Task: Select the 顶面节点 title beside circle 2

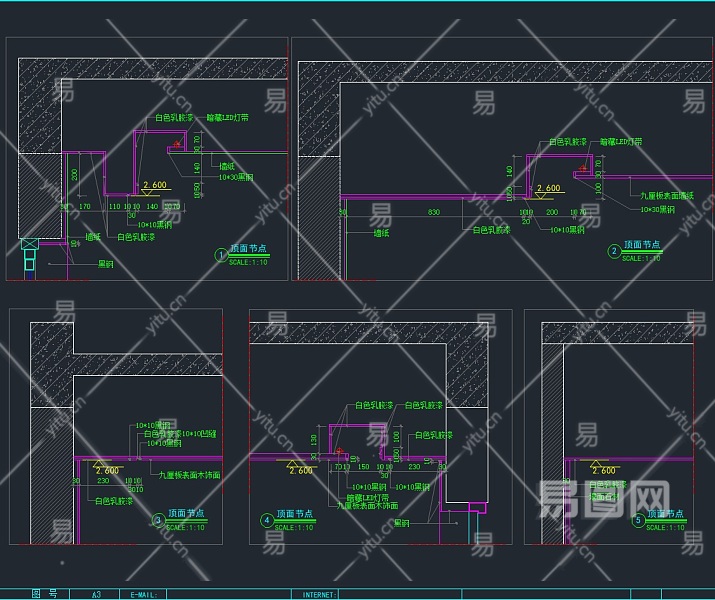Action: click(x=642, y=244)
